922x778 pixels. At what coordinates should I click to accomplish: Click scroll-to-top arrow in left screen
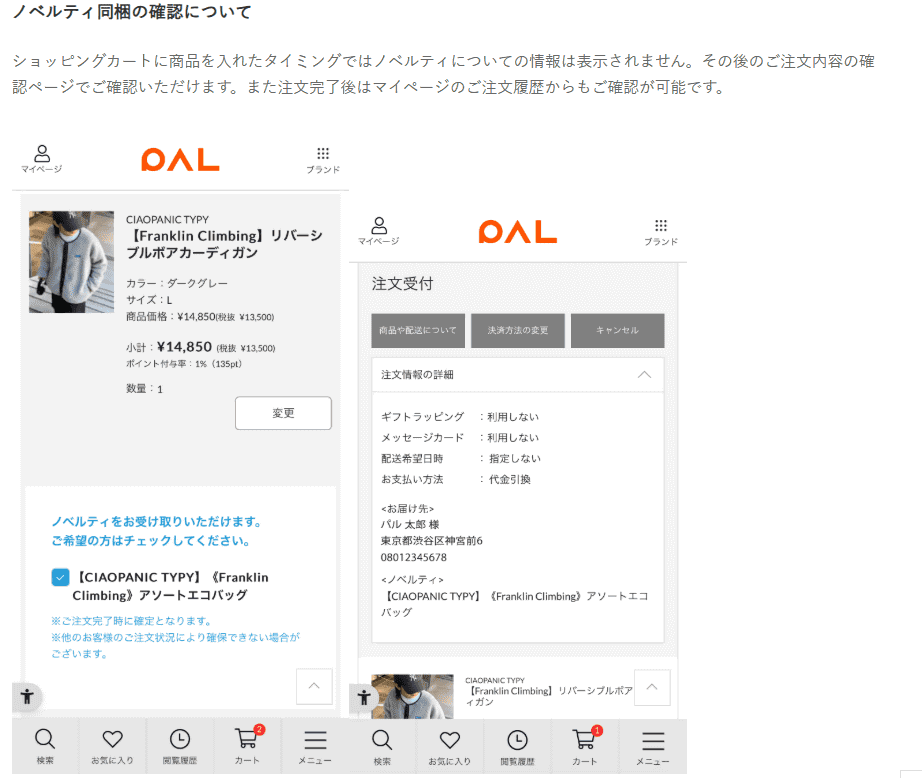click(314, 686)
